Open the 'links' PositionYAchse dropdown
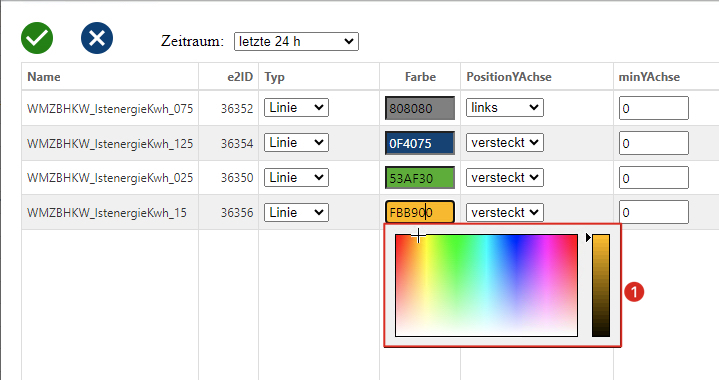 (x=504, y=108)
